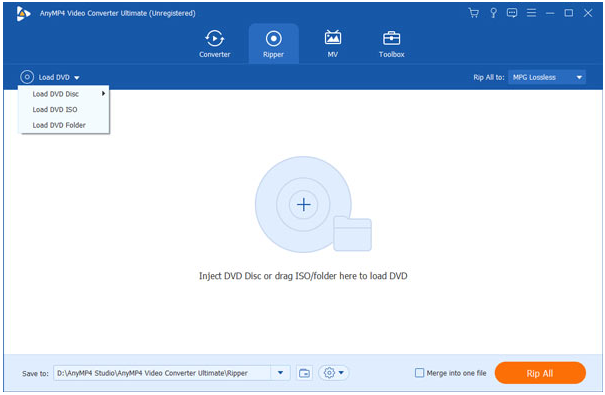
Task: Click the key register icon
Action: tap(493, 13)
